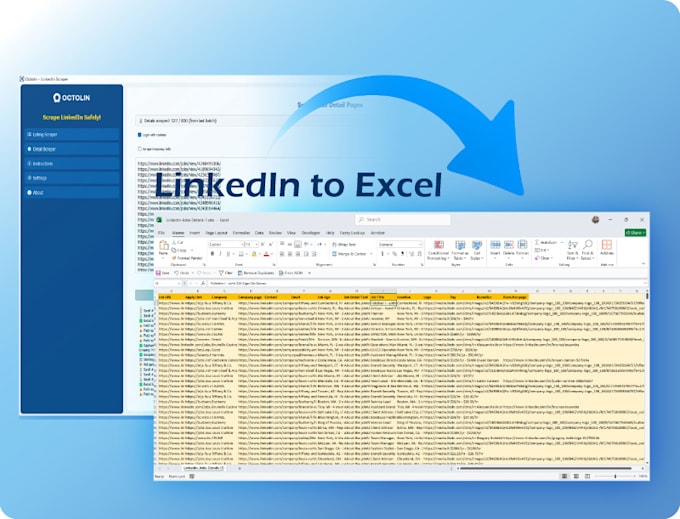The image size is (680, 519).
Task: Open the Insert tab in Excel
Action: [x=195, y=233]
